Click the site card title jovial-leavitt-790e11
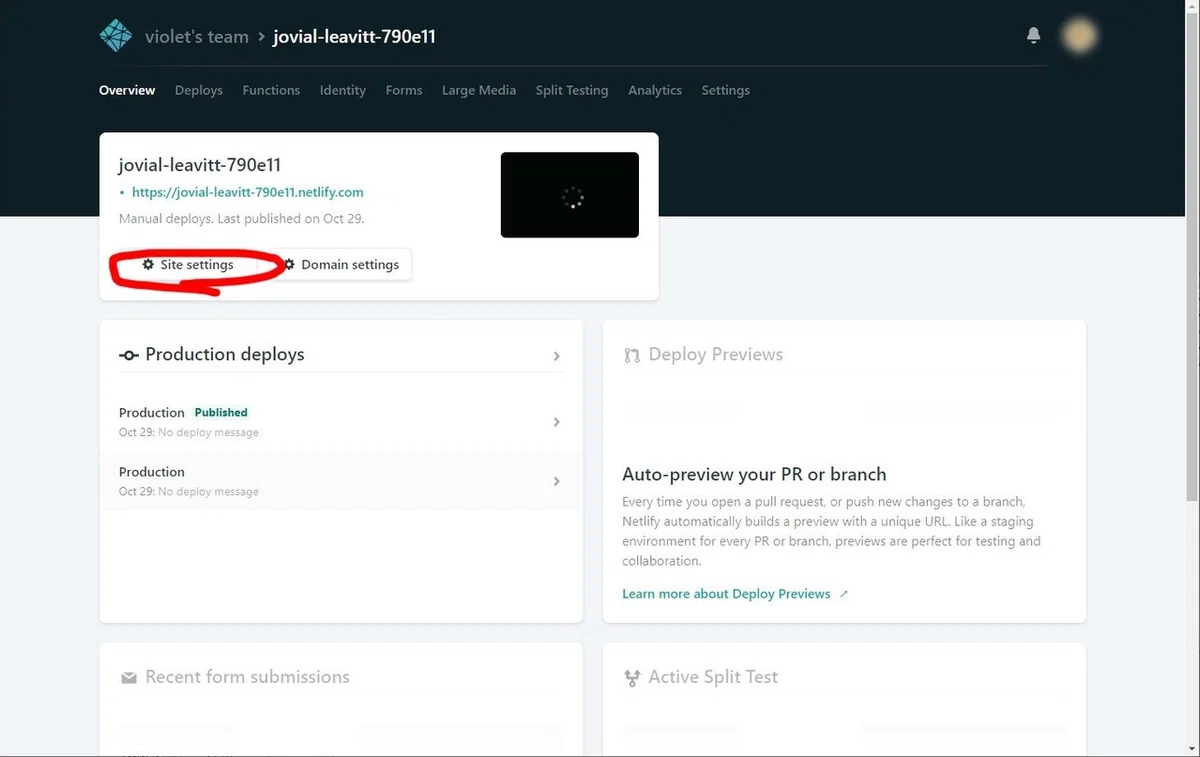The height and width of the screenshot is (757, 1200). click(x=200, y=165)
